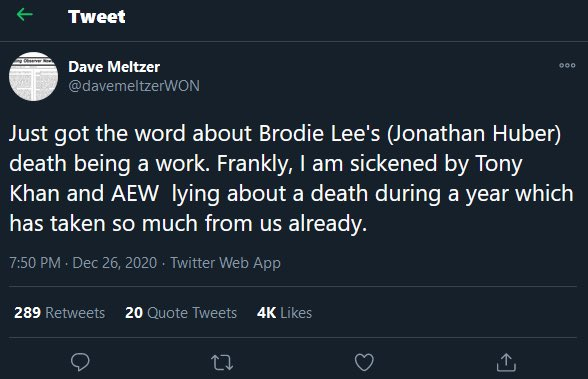
Task: Select the Tweet header title
Action: click(97, 16)
